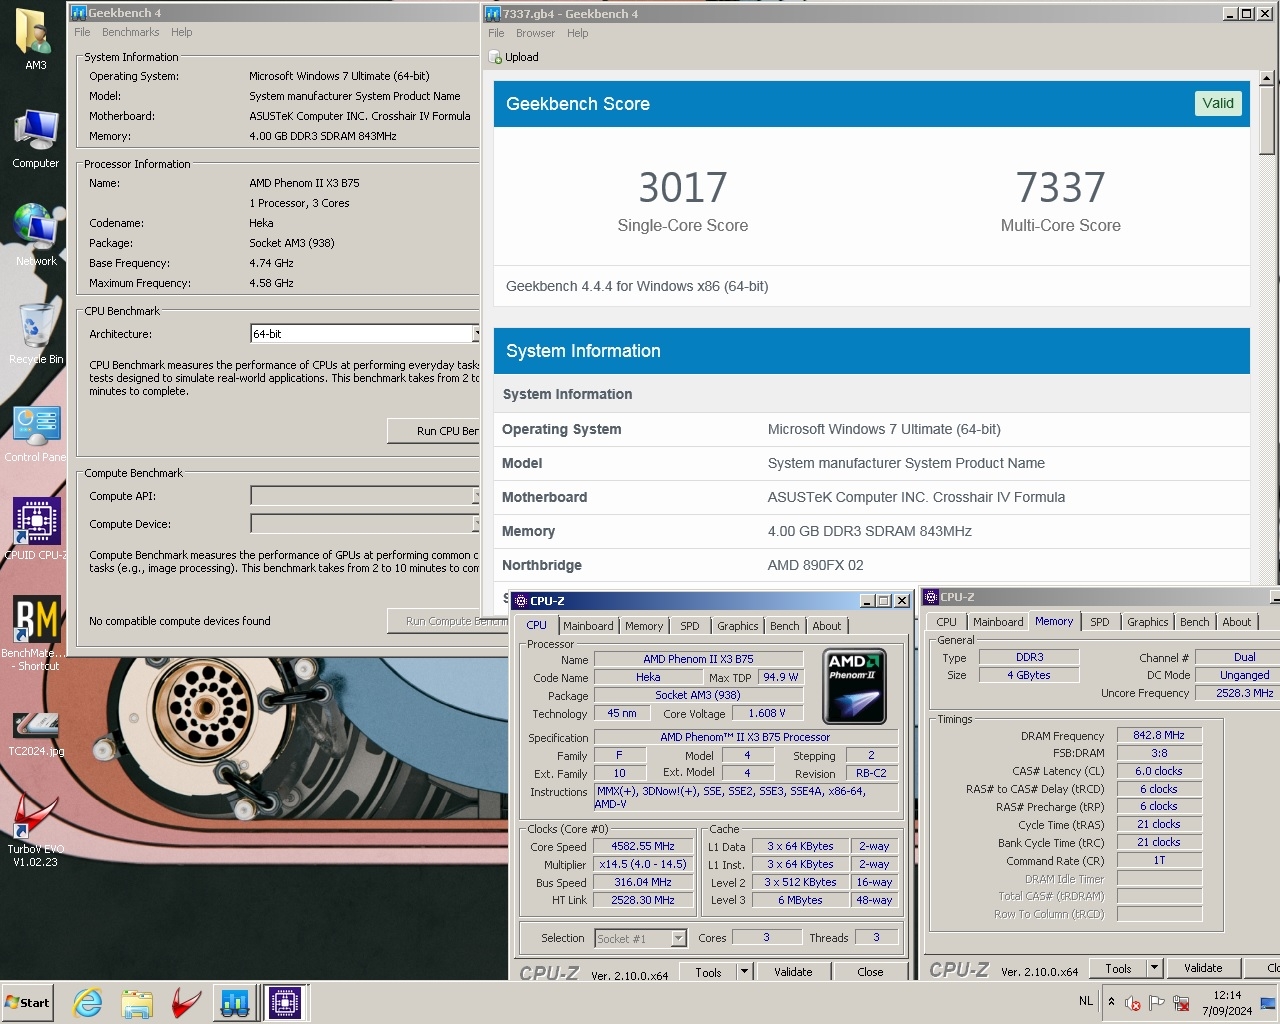Select Mainboard tab in front CPU-Z window
Viewport: 1280px width, 1024px height.
[x=588, y=626]
